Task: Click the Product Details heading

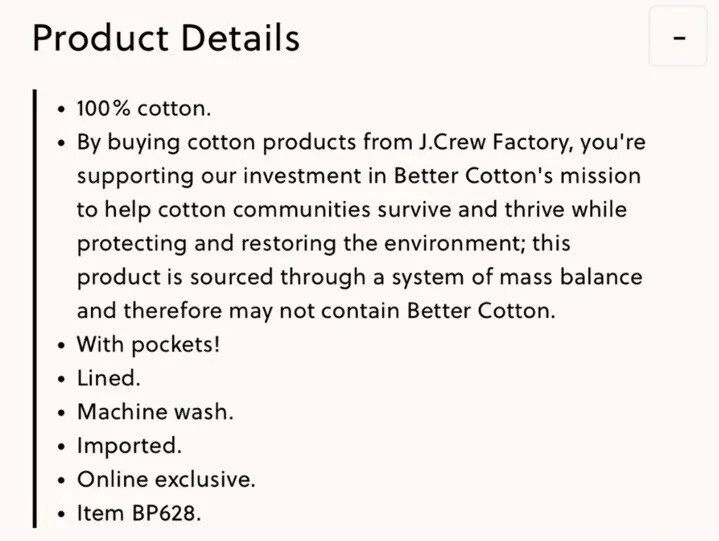Action: click(x=166, y=38)
